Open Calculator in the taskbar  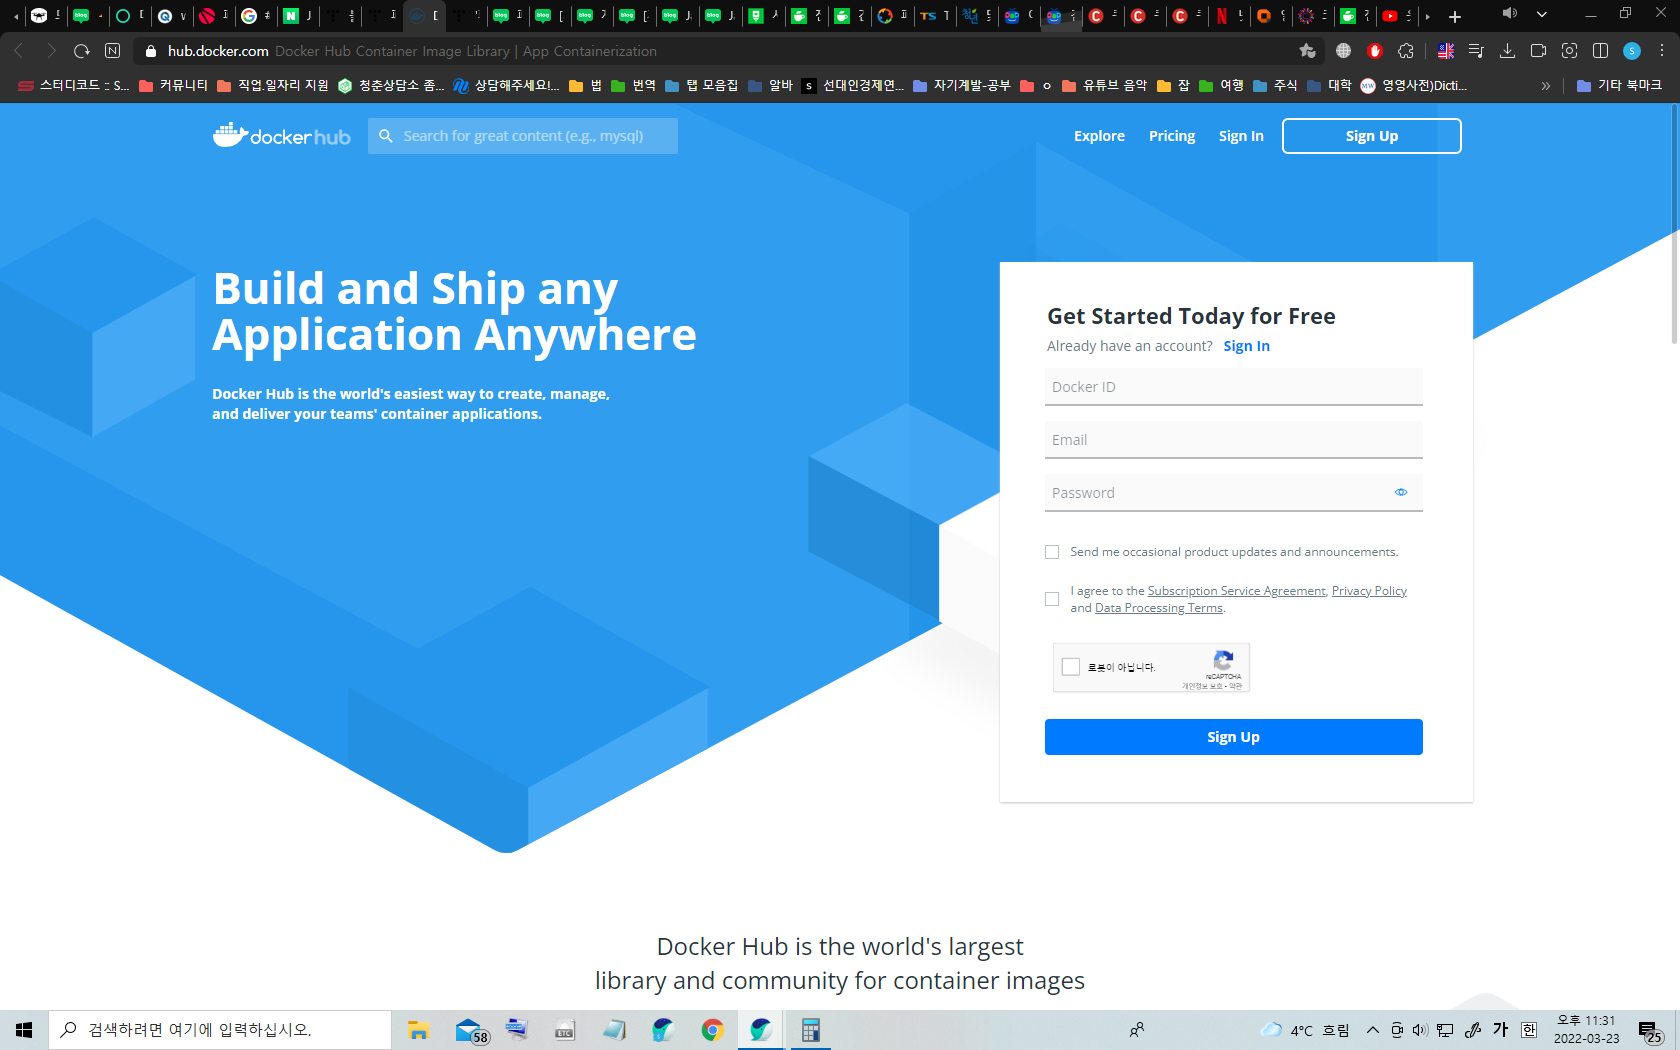pyautogui.click(x=810, y=1030)
